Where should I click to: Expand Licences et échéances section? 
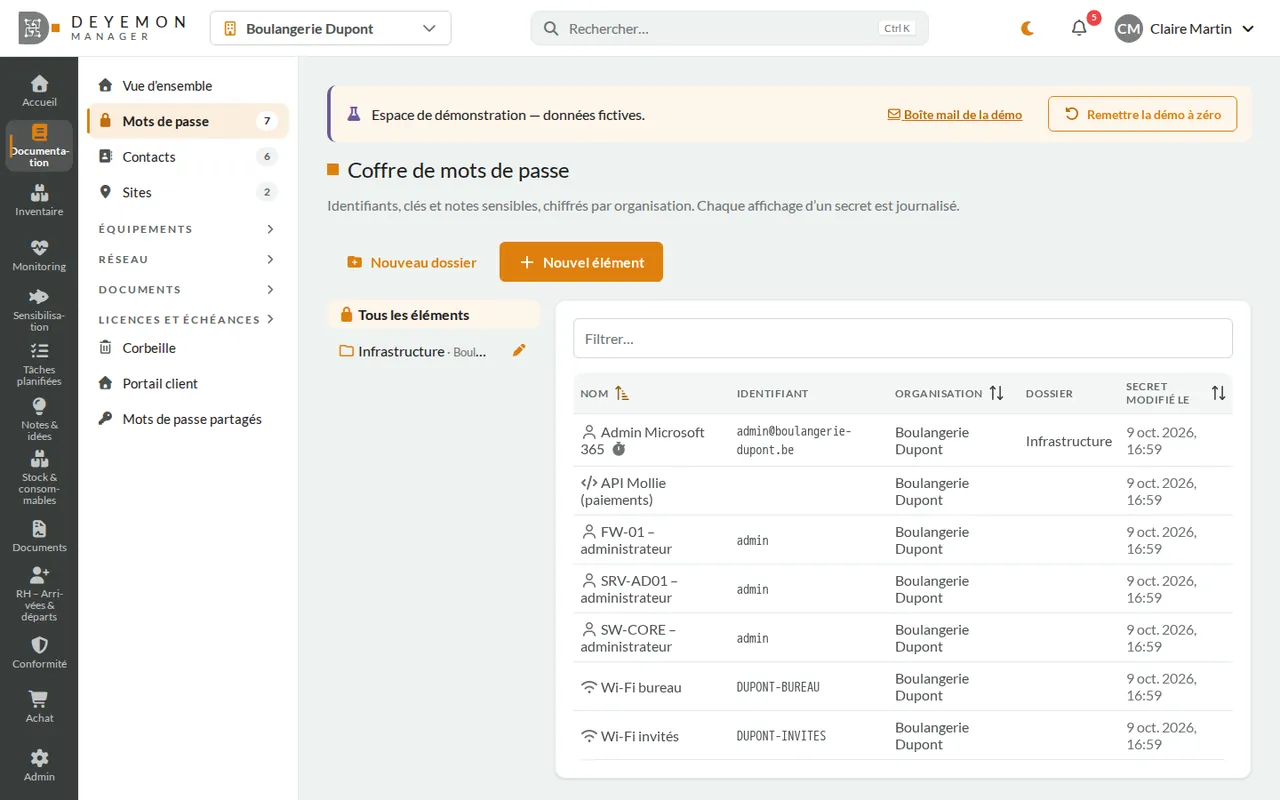187,319
